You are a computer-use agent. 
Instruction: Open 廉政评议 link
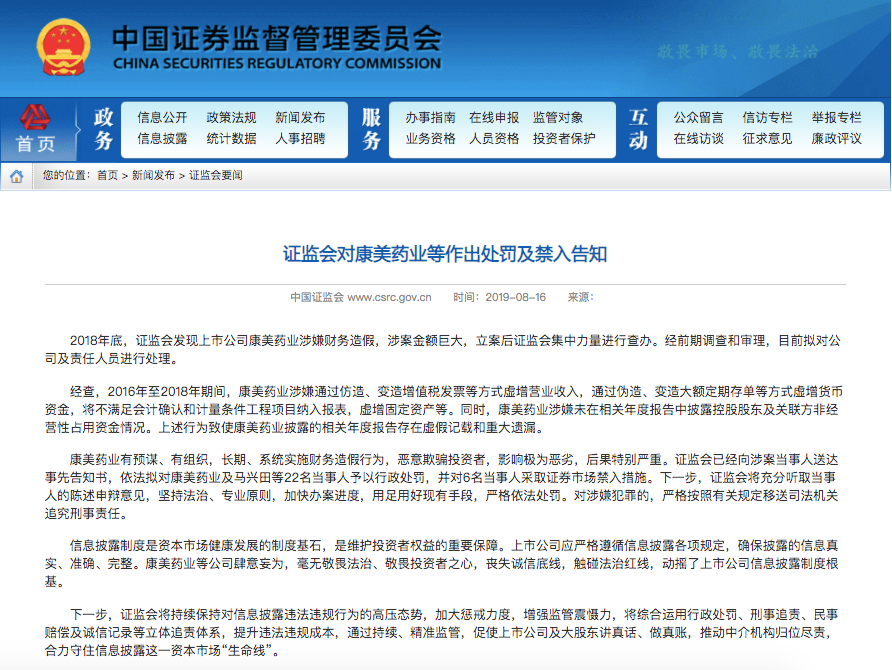(836, 139)
